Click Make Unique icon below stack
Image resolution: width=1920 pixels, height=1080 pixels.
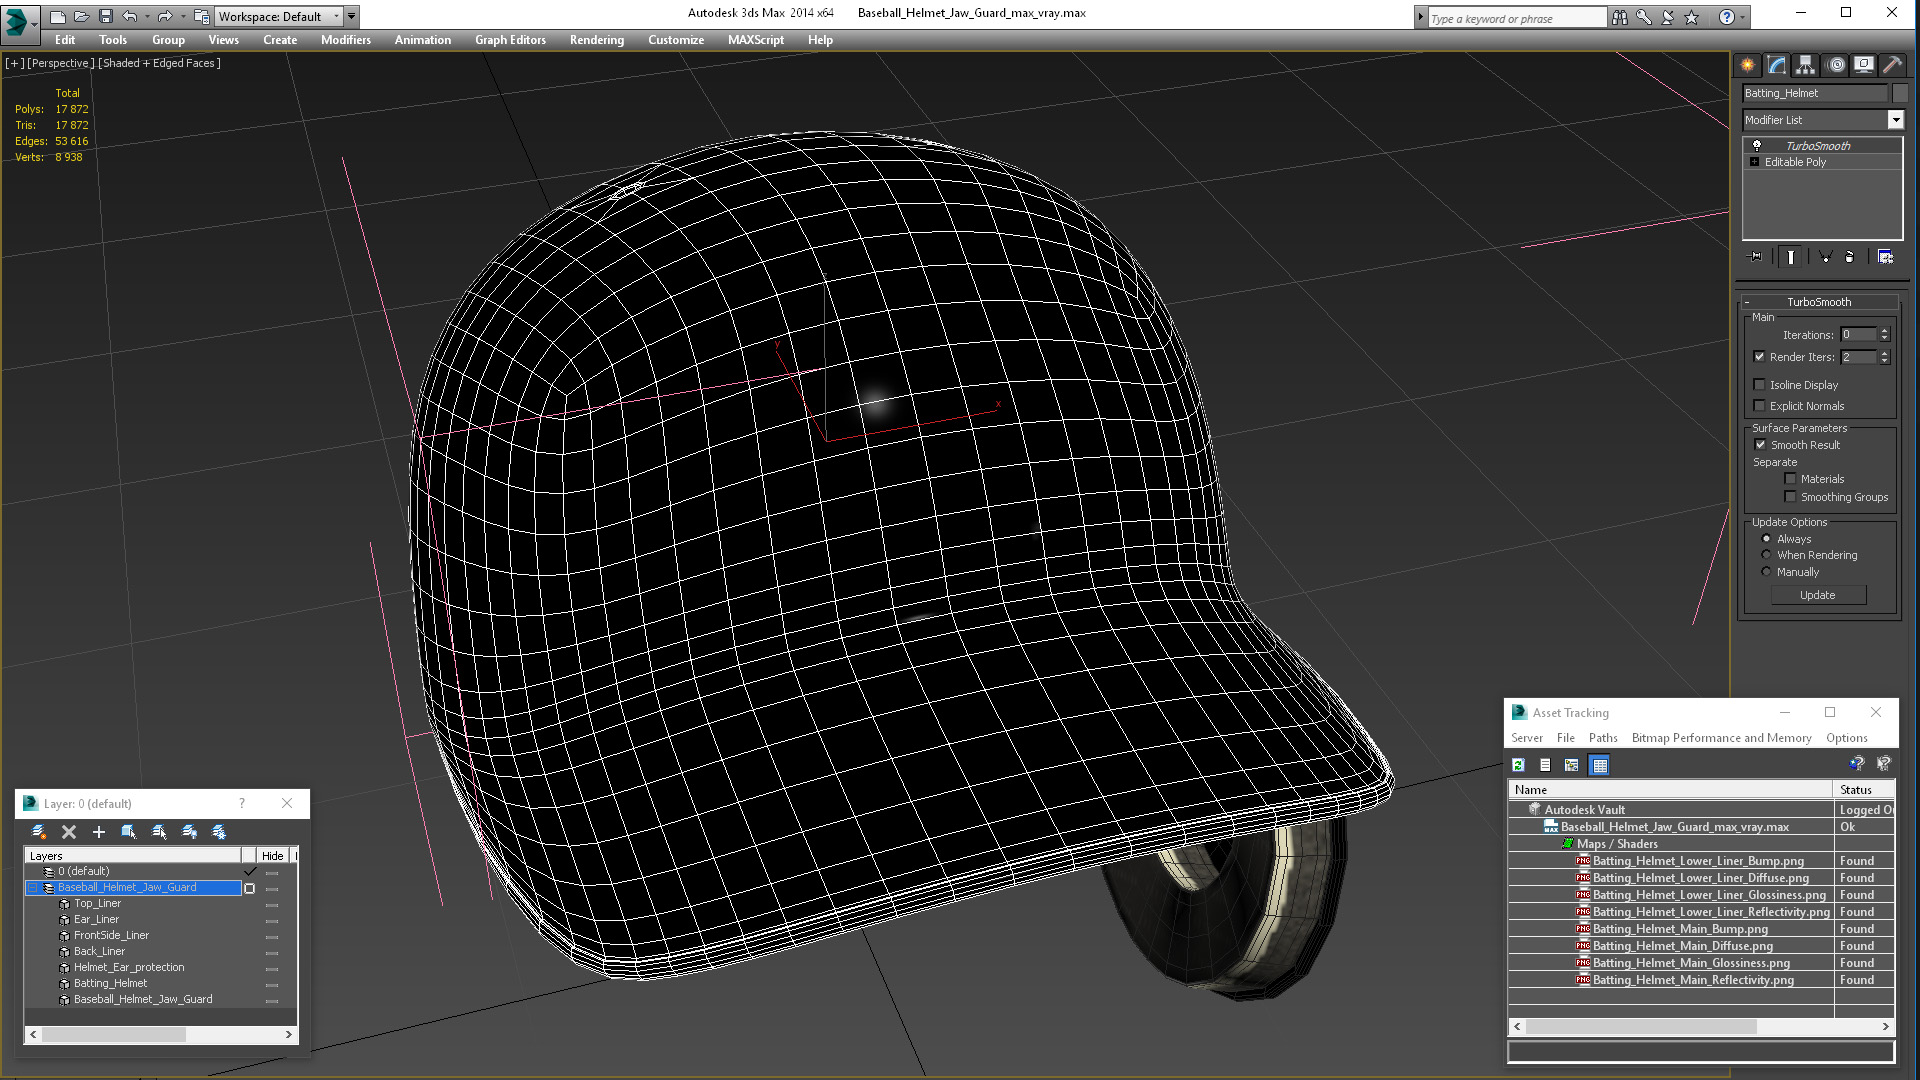(x=1825, y=257)
